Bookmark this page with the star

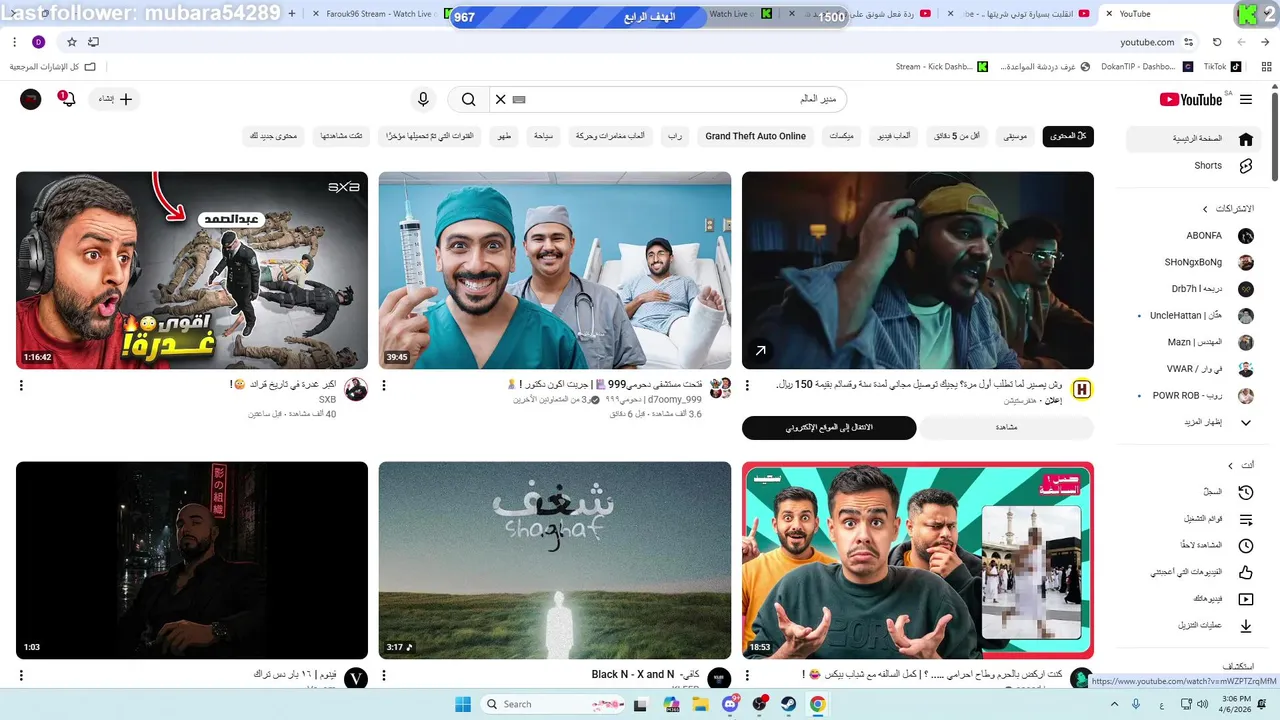[72, 42]
